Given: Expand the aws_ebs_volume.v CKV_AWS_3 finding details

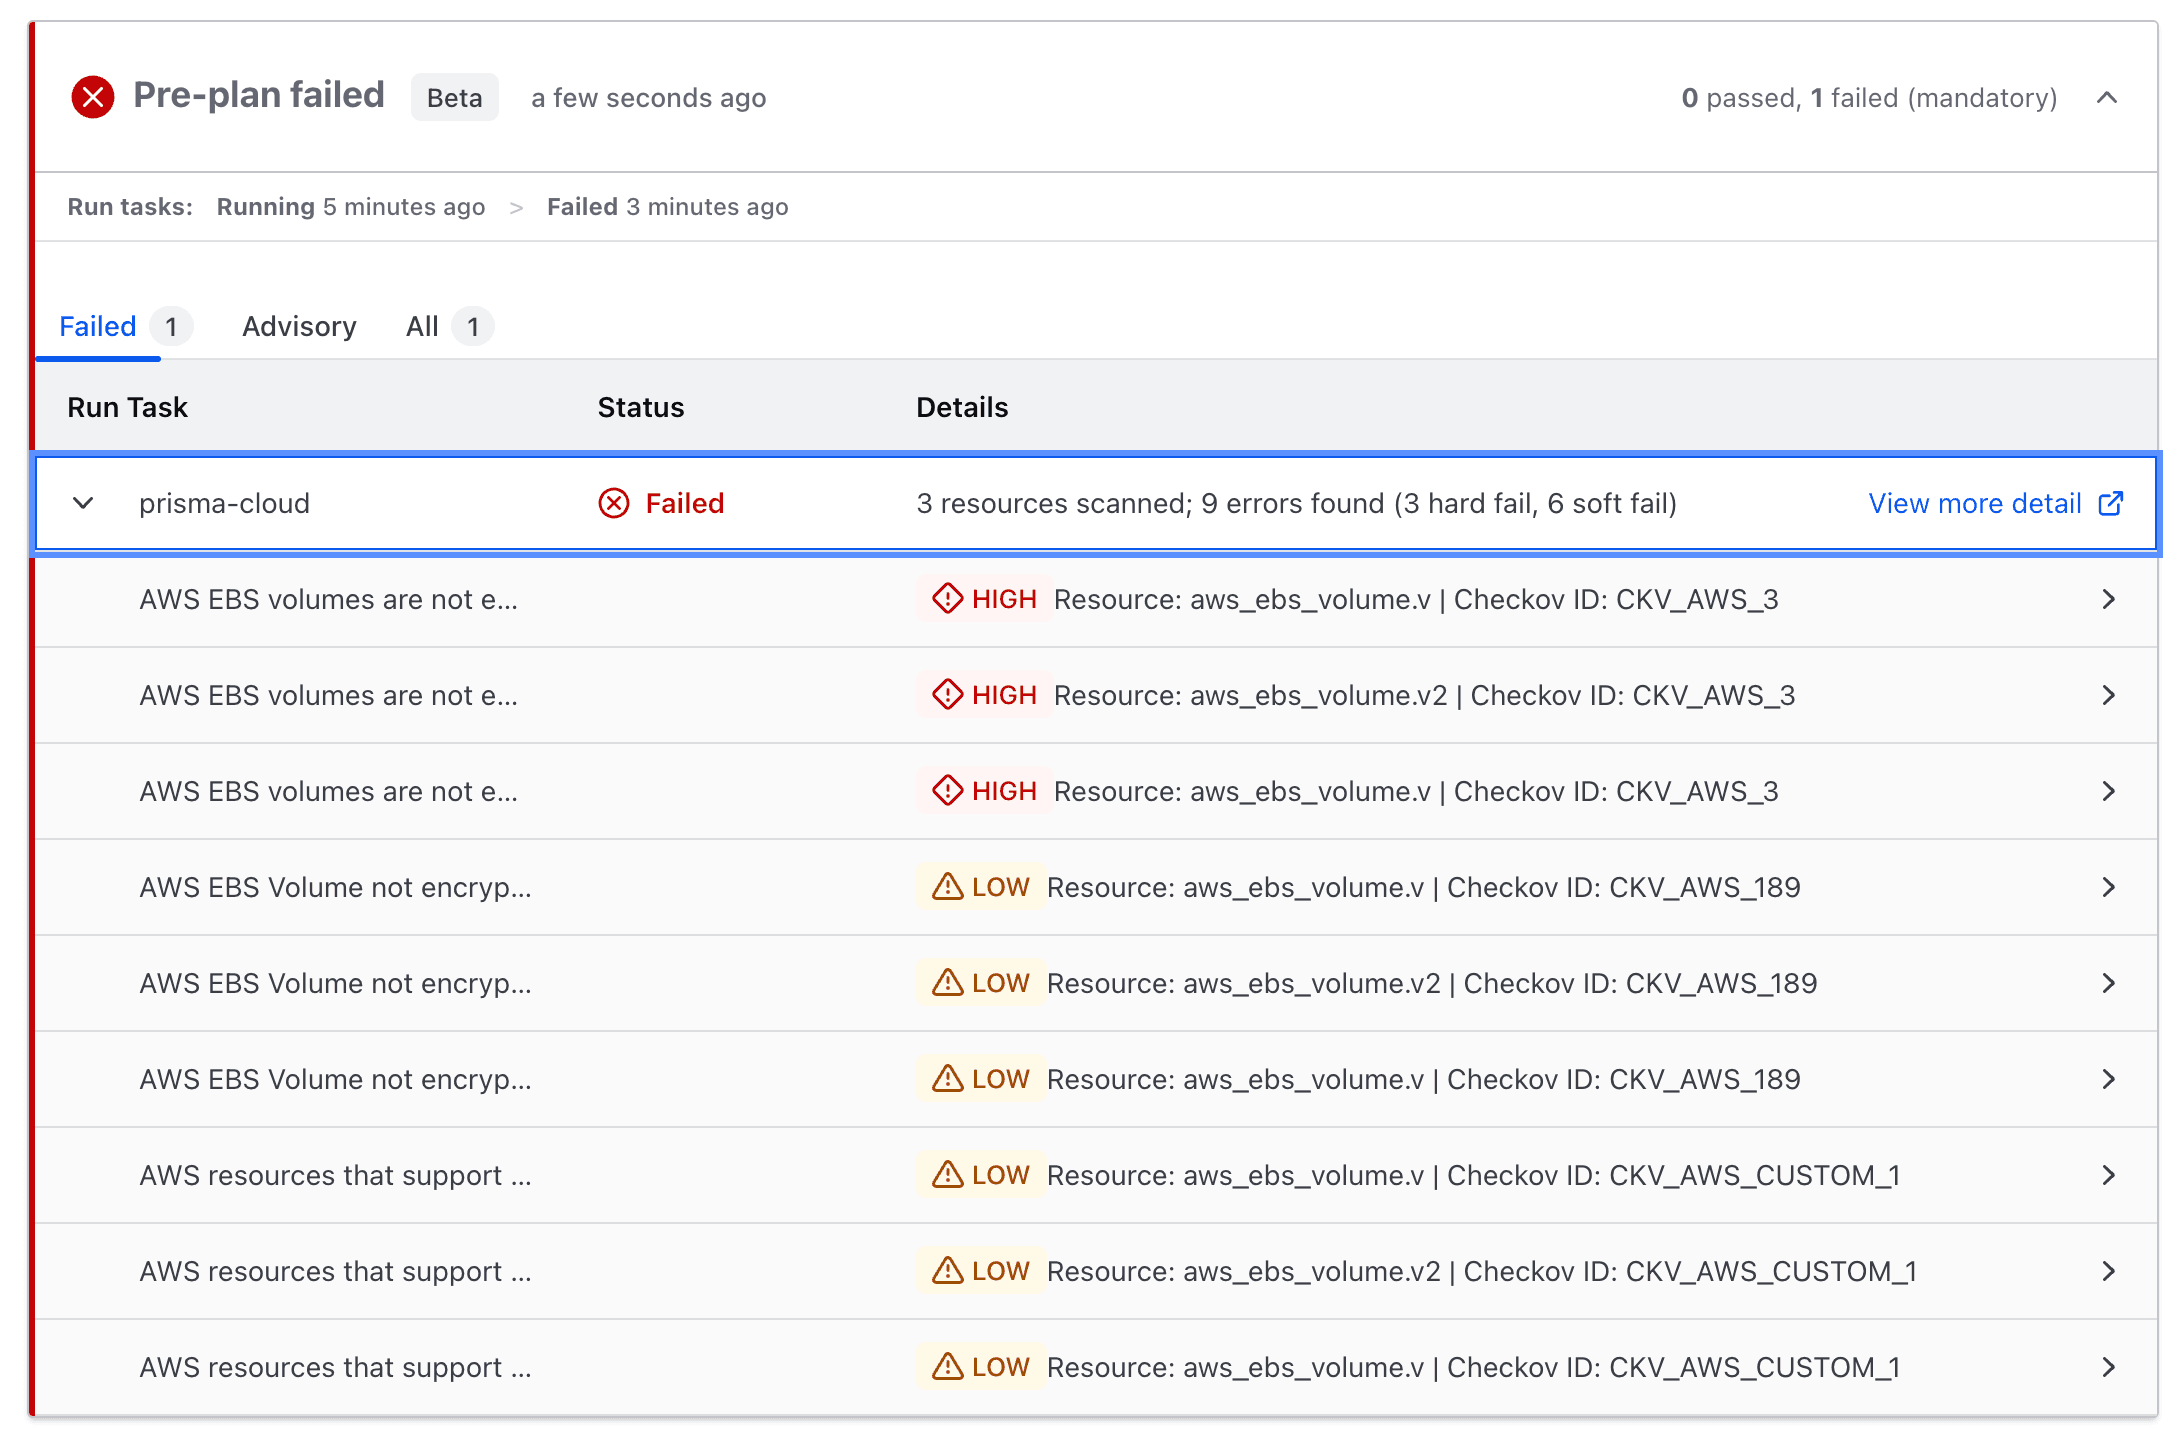Looking at the screenshot, I should (2110, 598).
